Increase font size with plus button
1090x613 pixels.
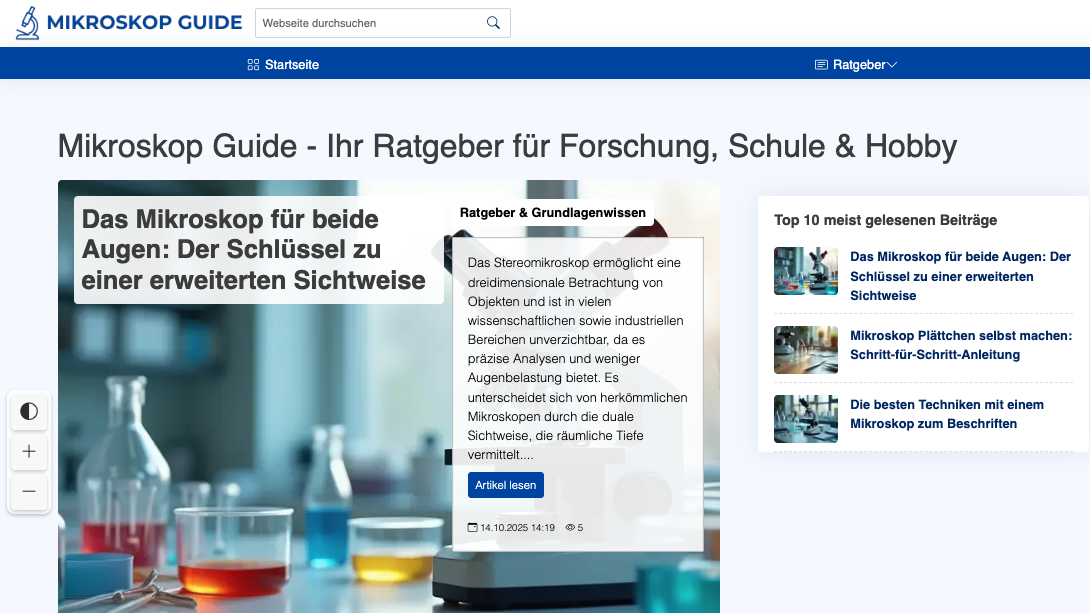tap(29, 451)
